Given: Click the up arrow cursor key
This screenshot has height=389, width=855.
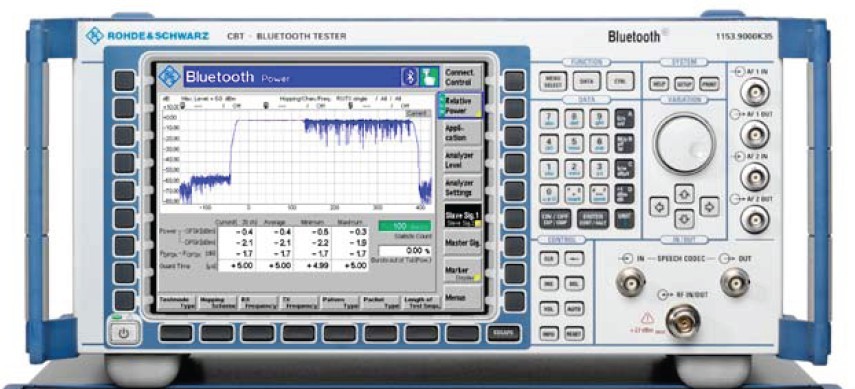Looking at the screenshot, I should 684,193.
